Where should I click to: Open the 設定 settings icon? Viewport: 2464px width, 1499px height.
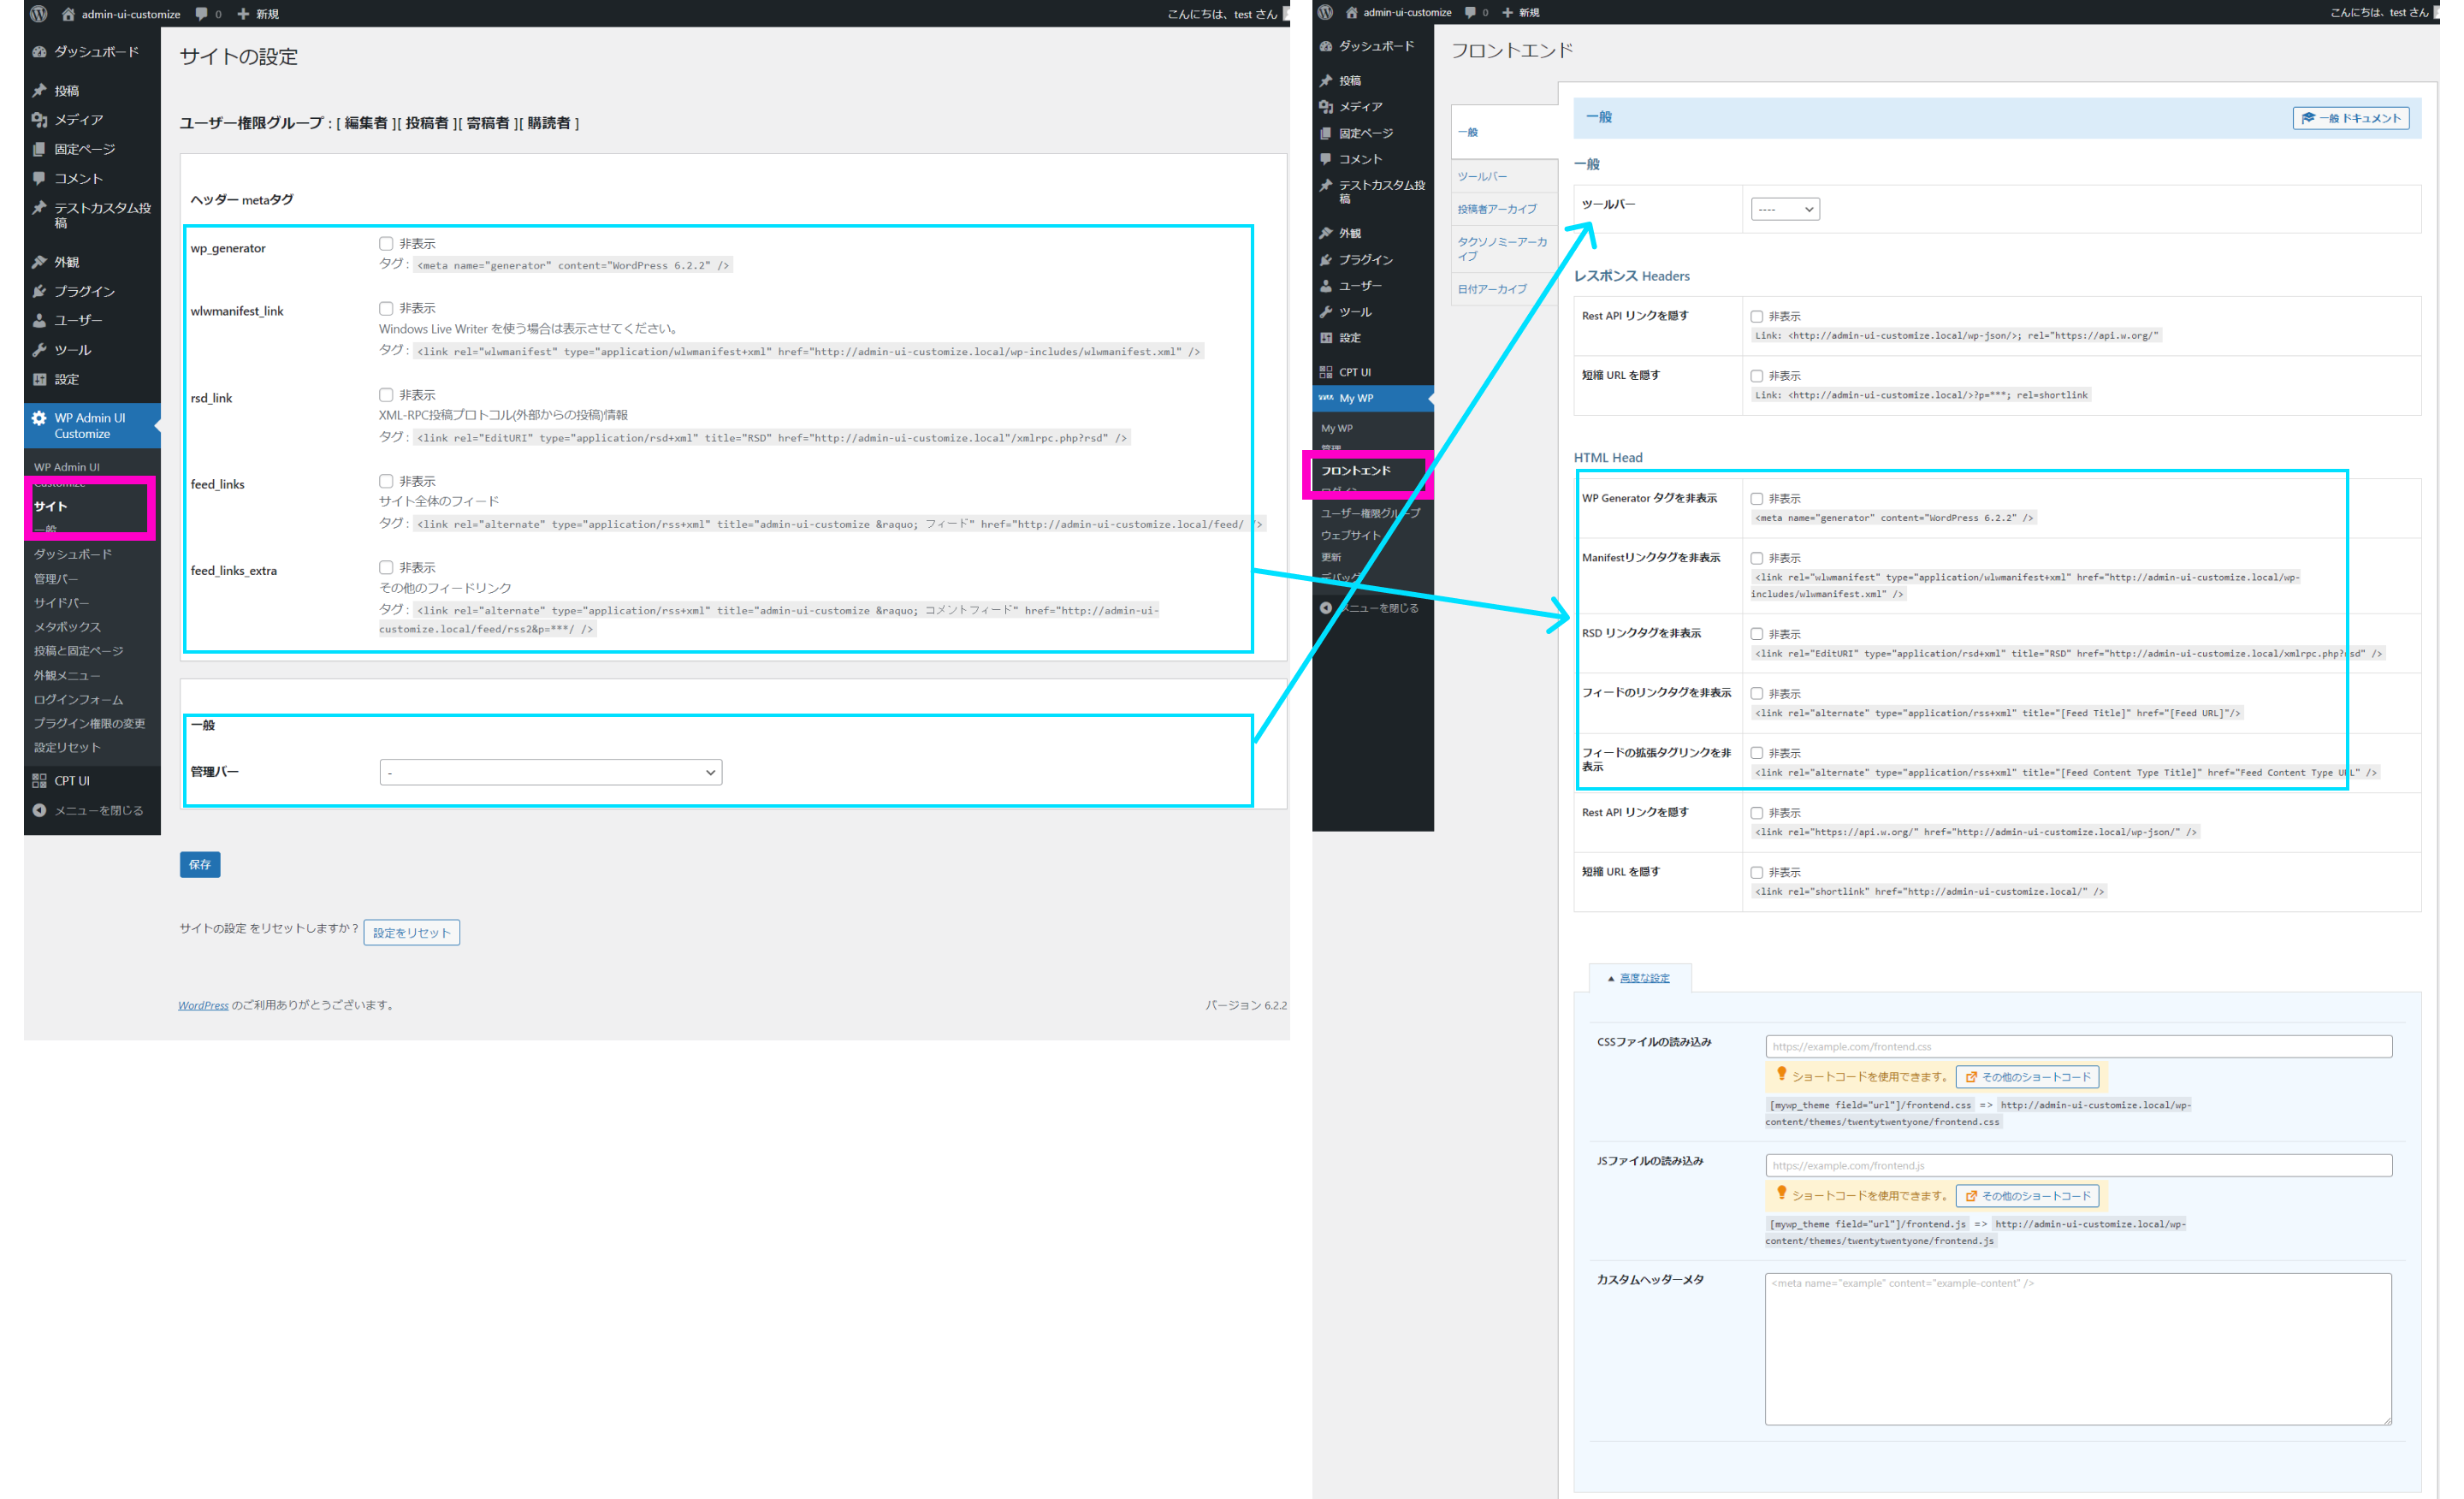point(42,379)
